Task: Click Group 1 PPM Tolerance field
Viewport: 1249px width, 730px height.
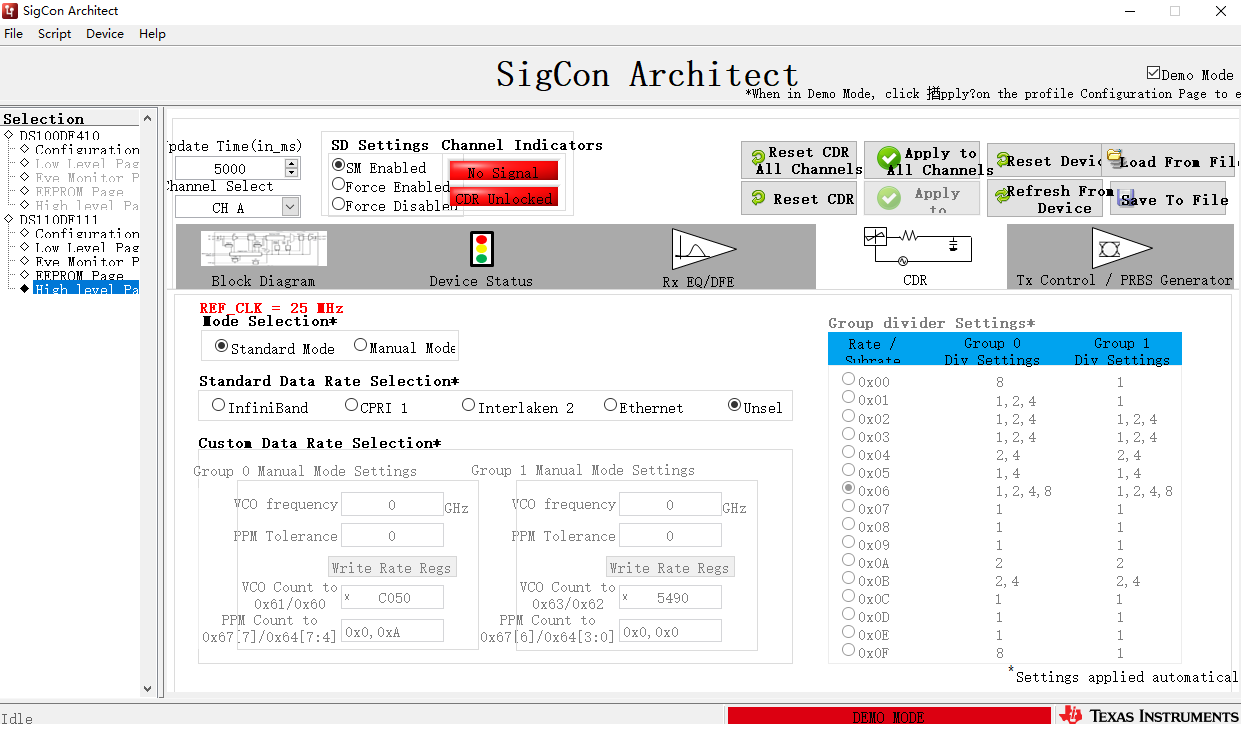Action: (670, 536)
